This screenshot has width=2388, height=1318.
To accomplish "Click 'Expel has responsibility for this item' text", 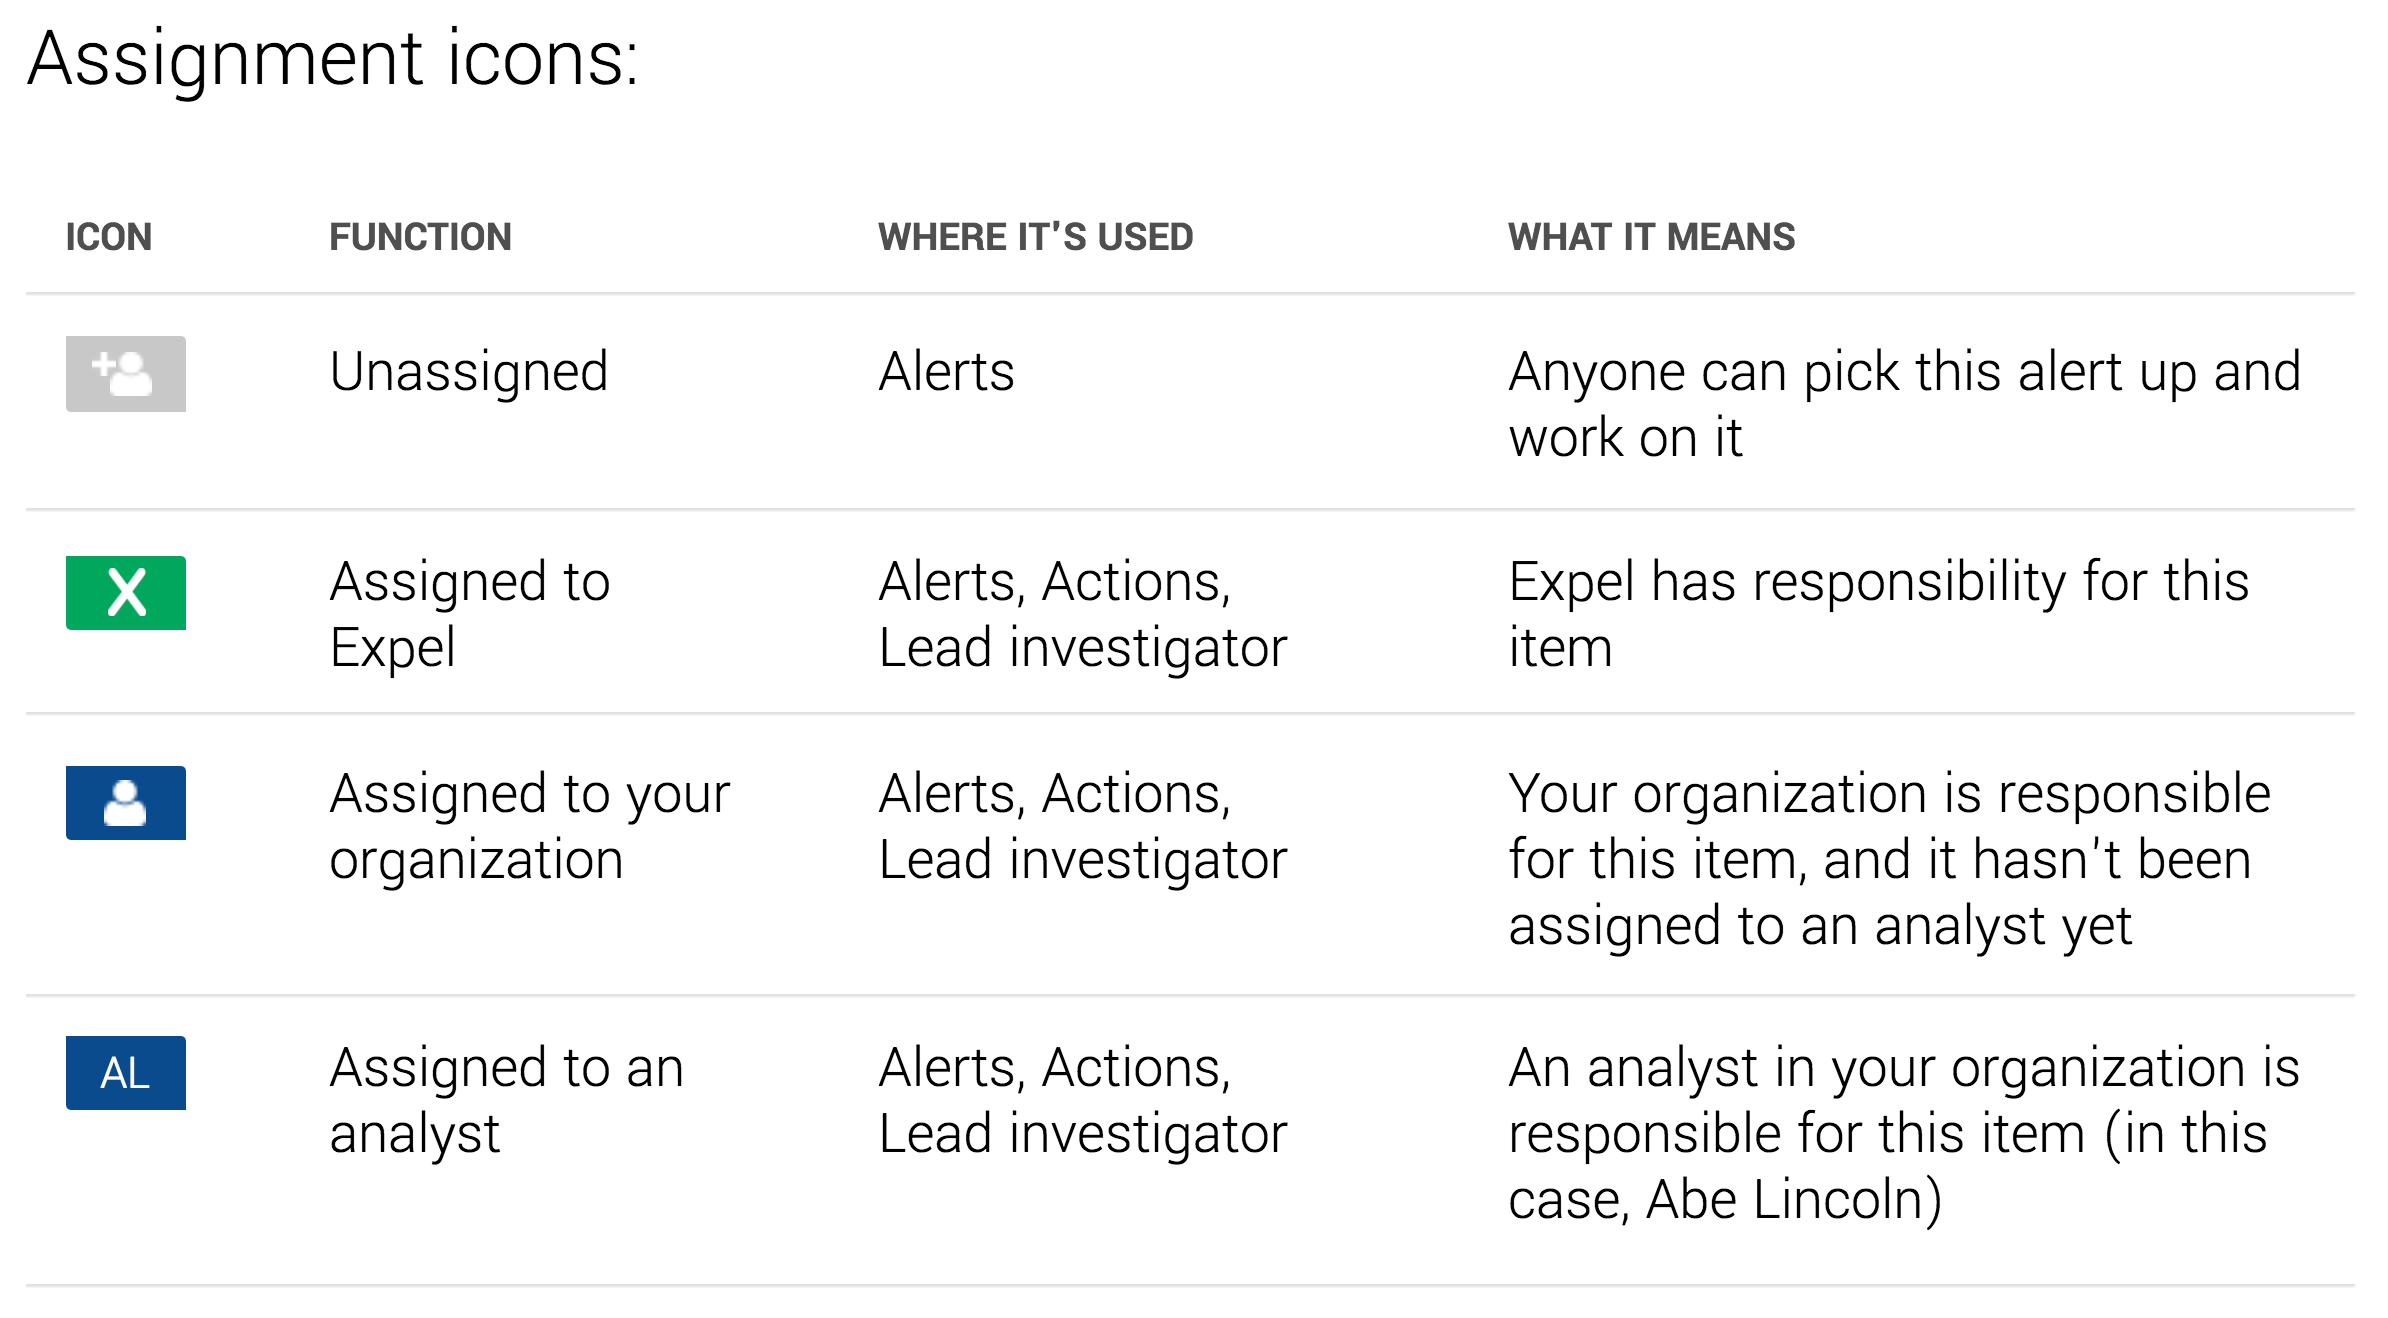I will coord(1879,614).
